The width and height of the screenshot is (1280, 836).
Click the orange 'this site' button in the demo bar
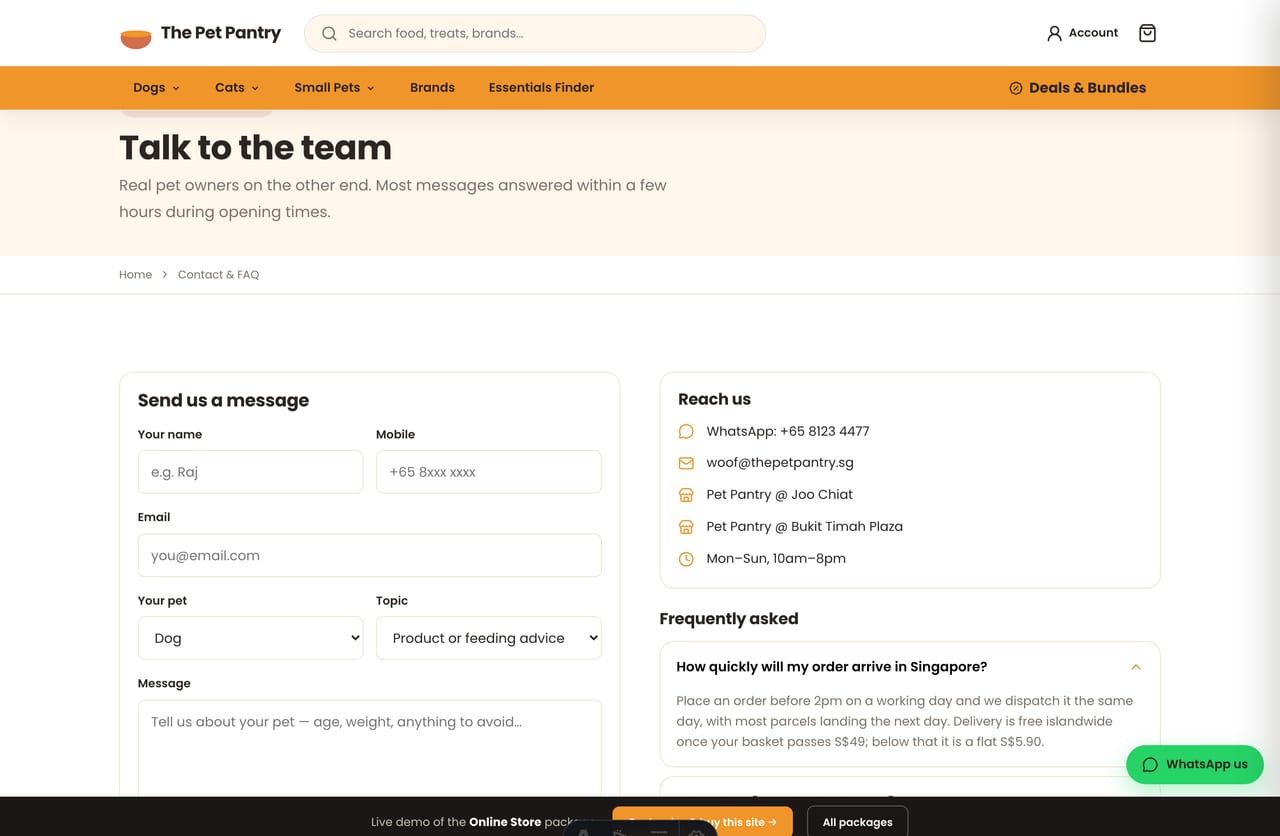tap(702, 821)
